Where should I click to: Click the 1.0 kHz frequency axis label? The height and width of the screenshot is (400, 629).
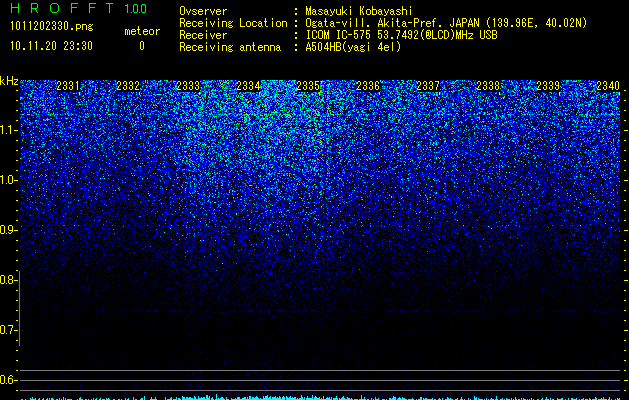(8, 180)
